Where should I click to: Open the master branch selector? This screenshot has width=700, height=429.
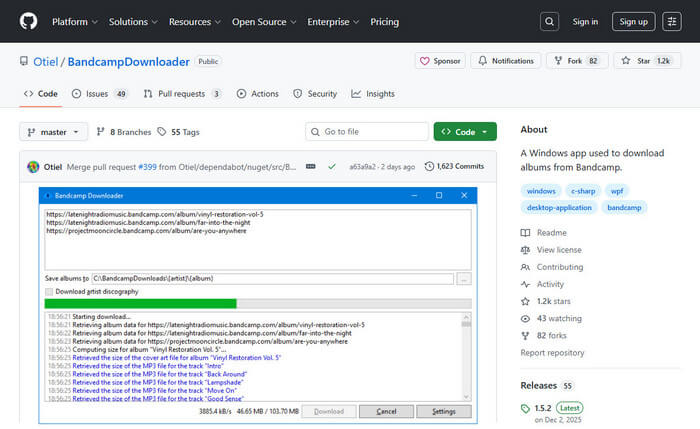coord(53,132)
